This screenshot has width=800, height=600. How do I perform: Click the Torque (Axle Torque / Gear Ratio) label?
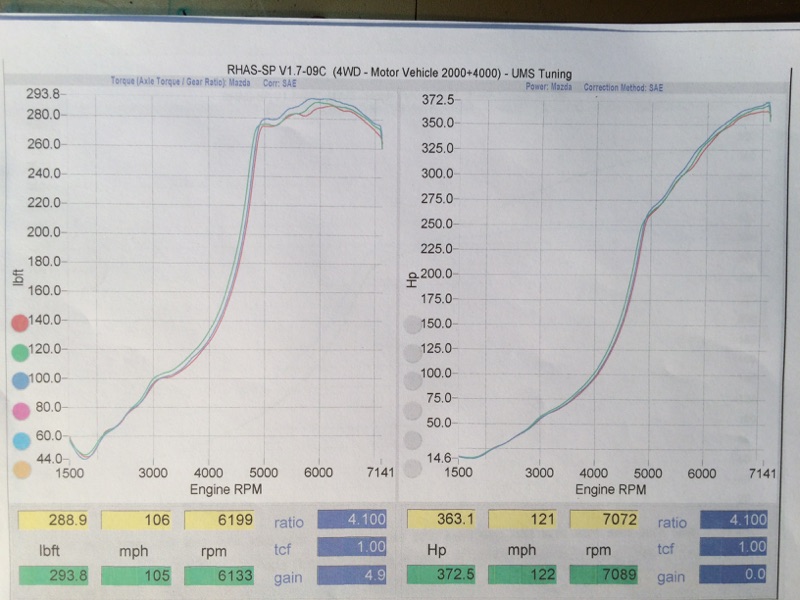[x=180, y=82]
